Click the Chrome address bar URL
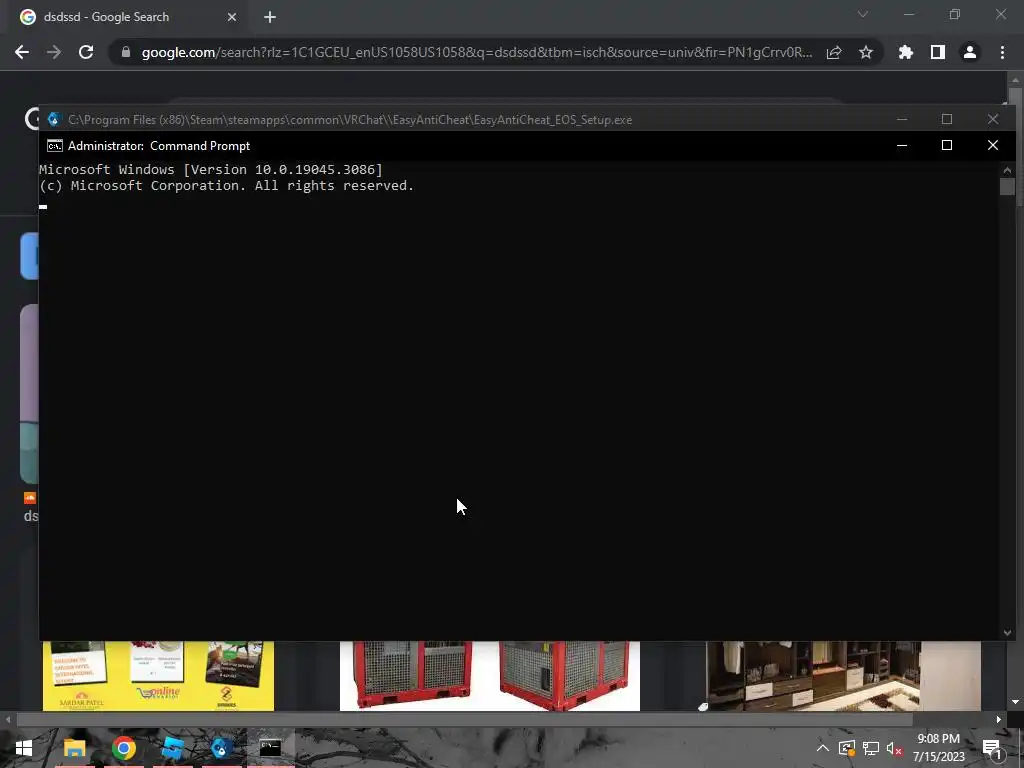This screenshot has height=768, width=1024. (477, 52)
